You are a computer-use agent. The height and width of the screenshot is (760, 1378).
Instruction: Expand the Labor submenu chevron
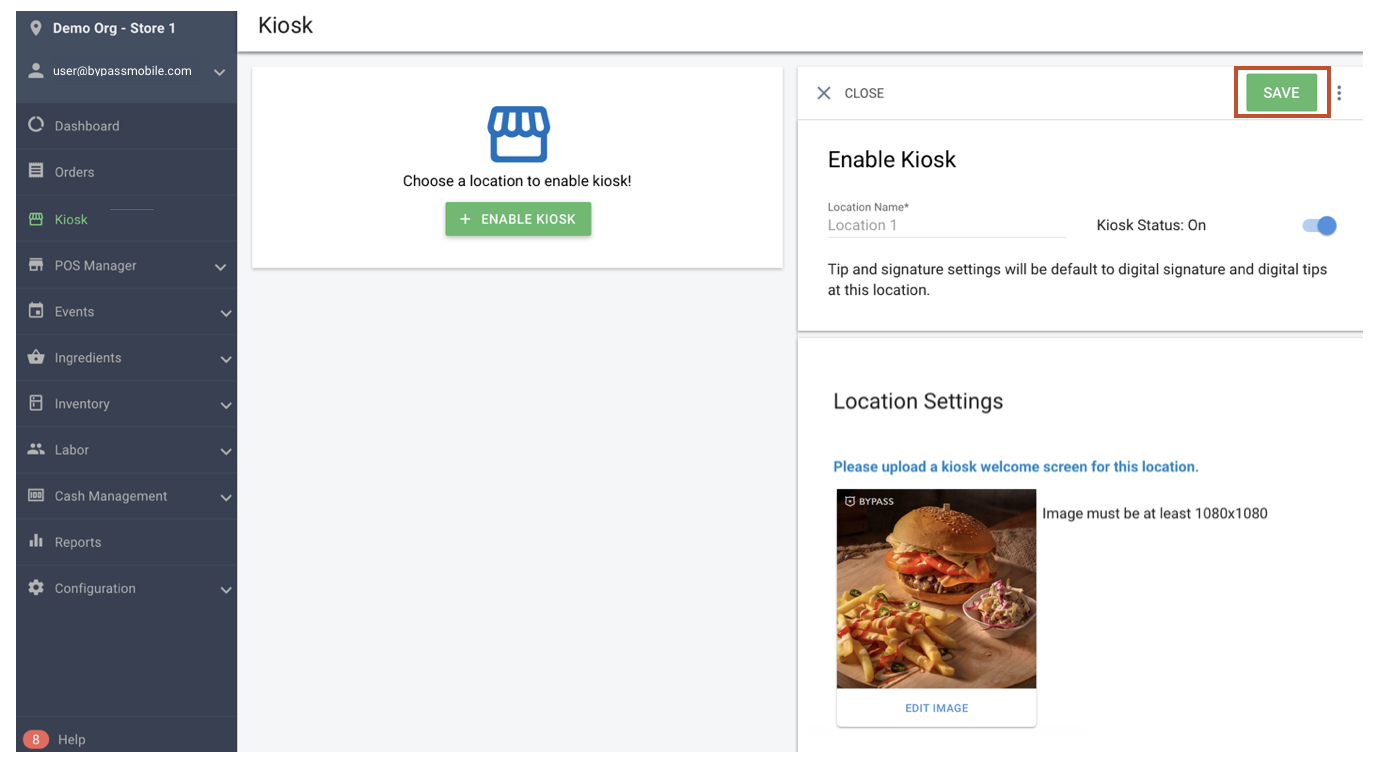[226, 451]
